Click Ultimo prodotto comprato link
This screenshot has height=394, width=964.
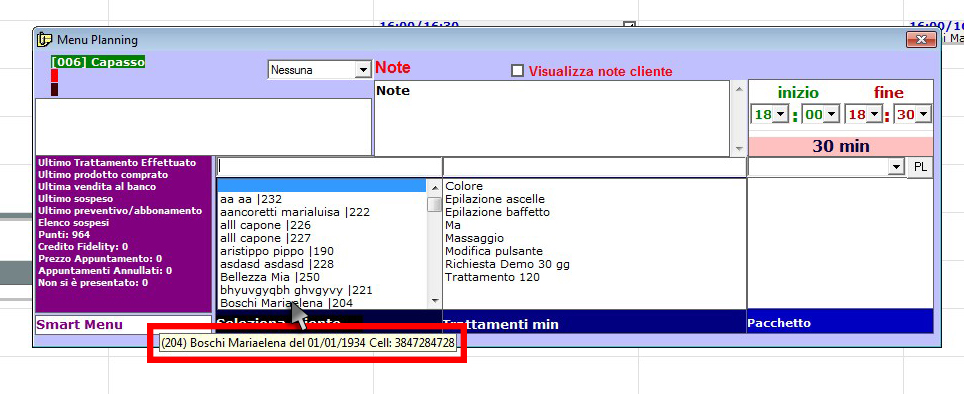(x=103, y=175)
